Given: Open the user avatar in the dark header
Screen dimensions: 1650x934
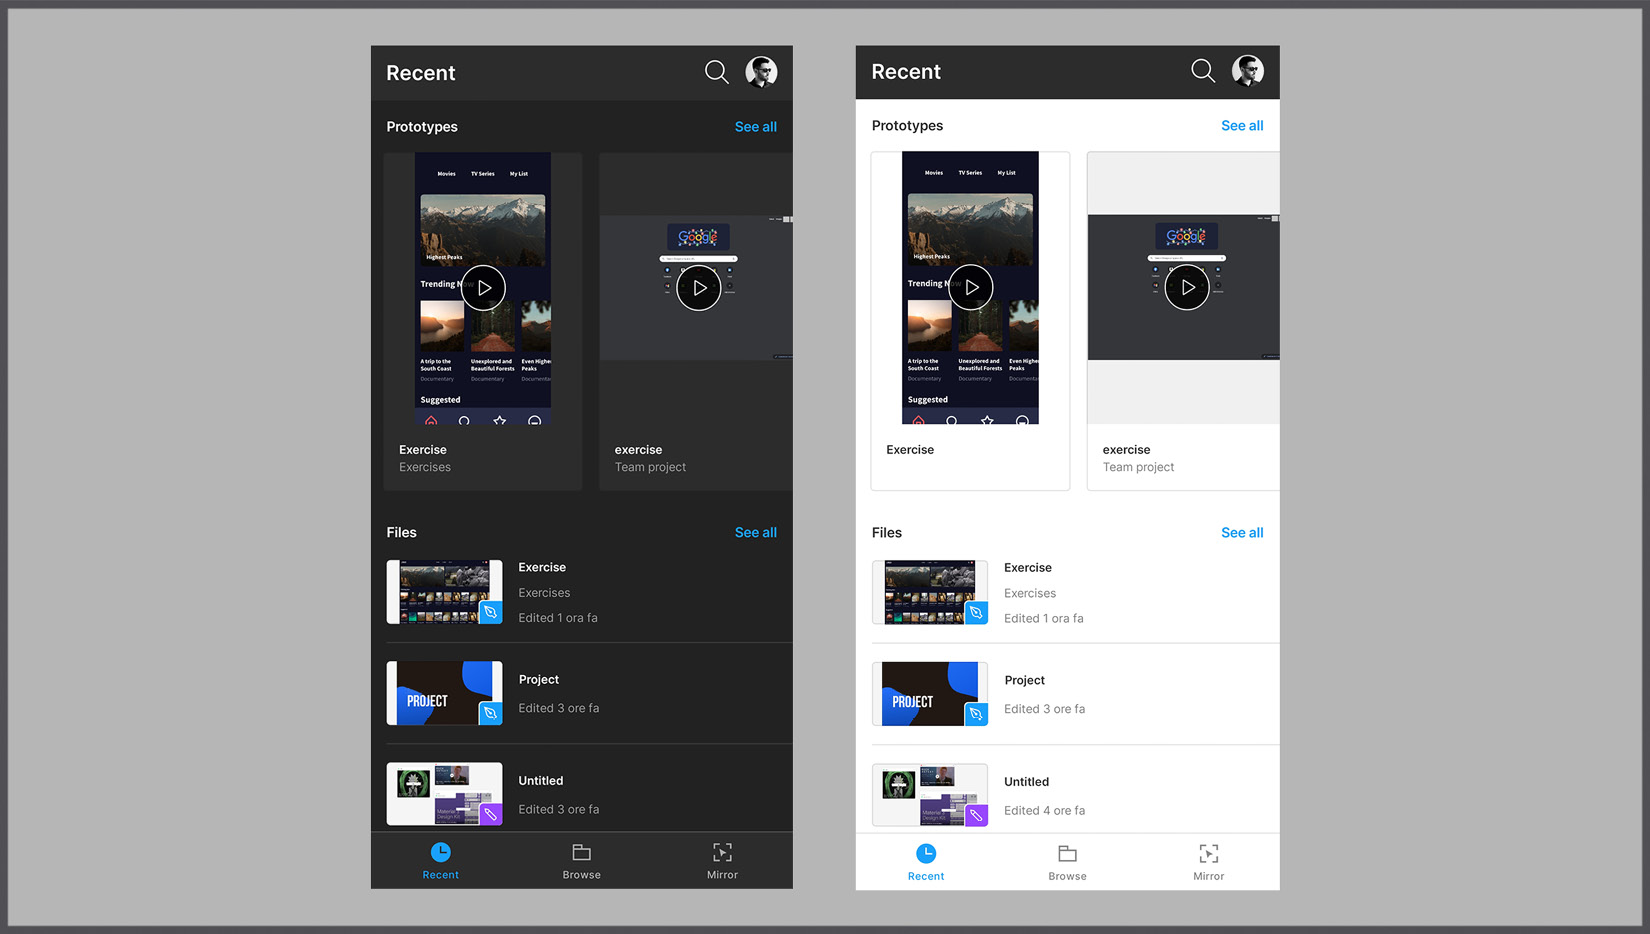Looking at the screenshot, I should [761, 71].
